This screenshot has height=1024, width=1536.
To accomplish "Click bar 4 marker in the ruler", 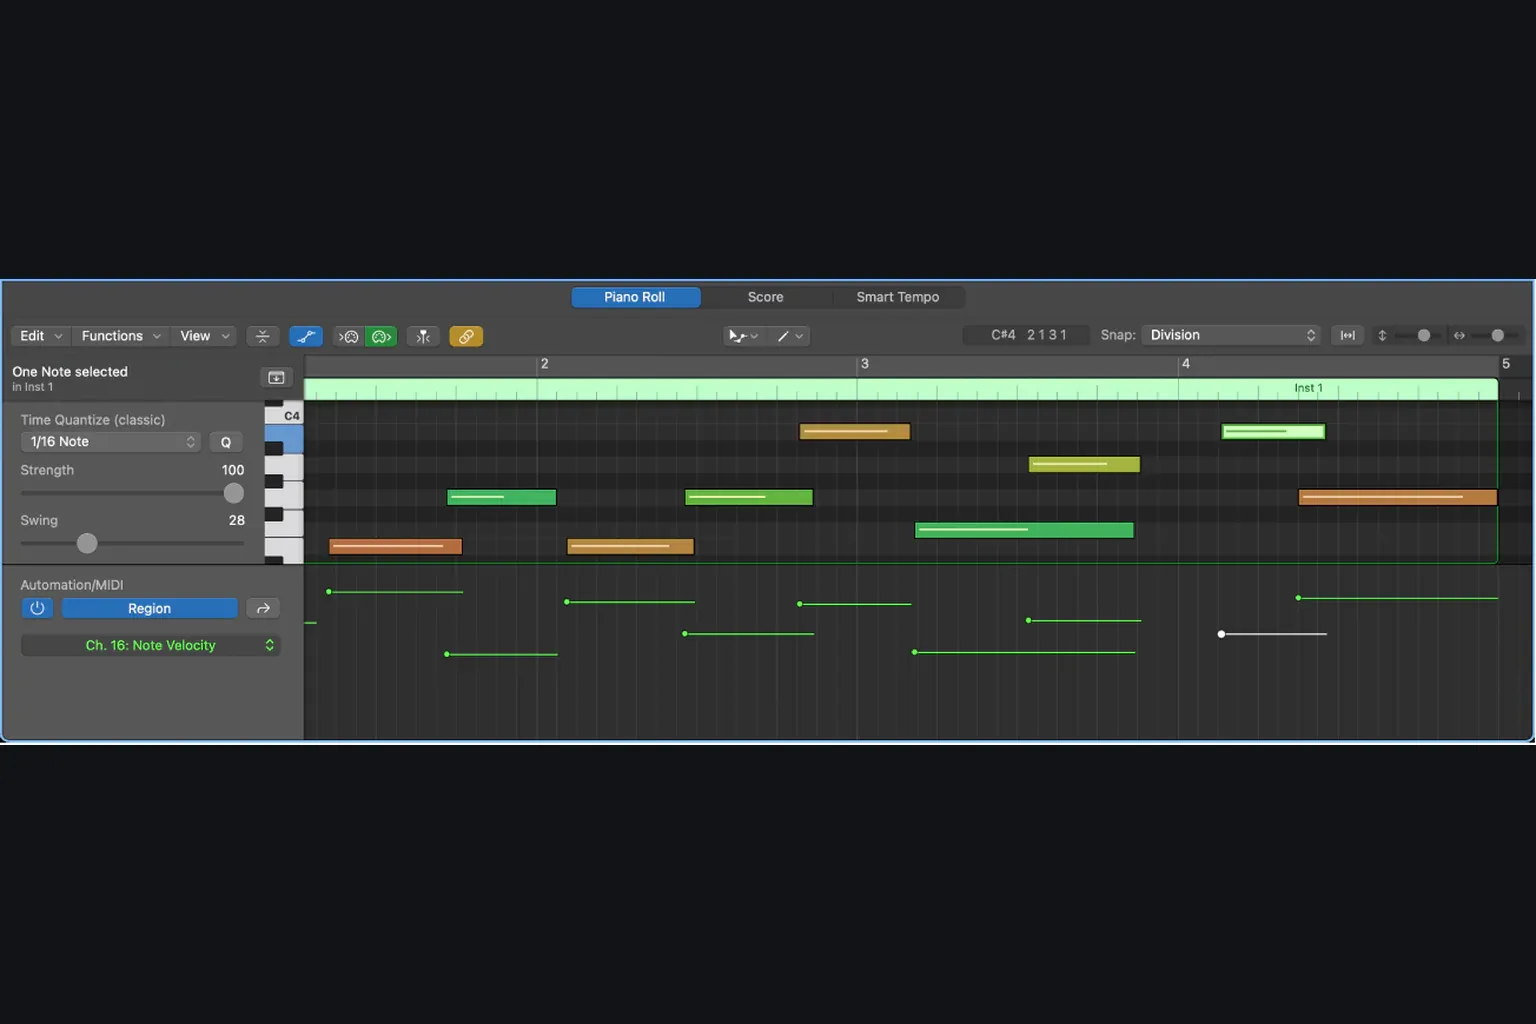I will 1186,364.
